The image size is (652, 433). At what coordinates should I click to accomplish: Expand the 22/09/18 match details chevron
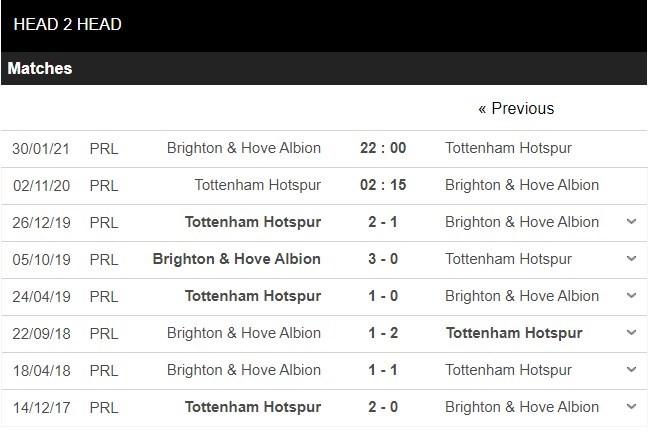[630, 332]
